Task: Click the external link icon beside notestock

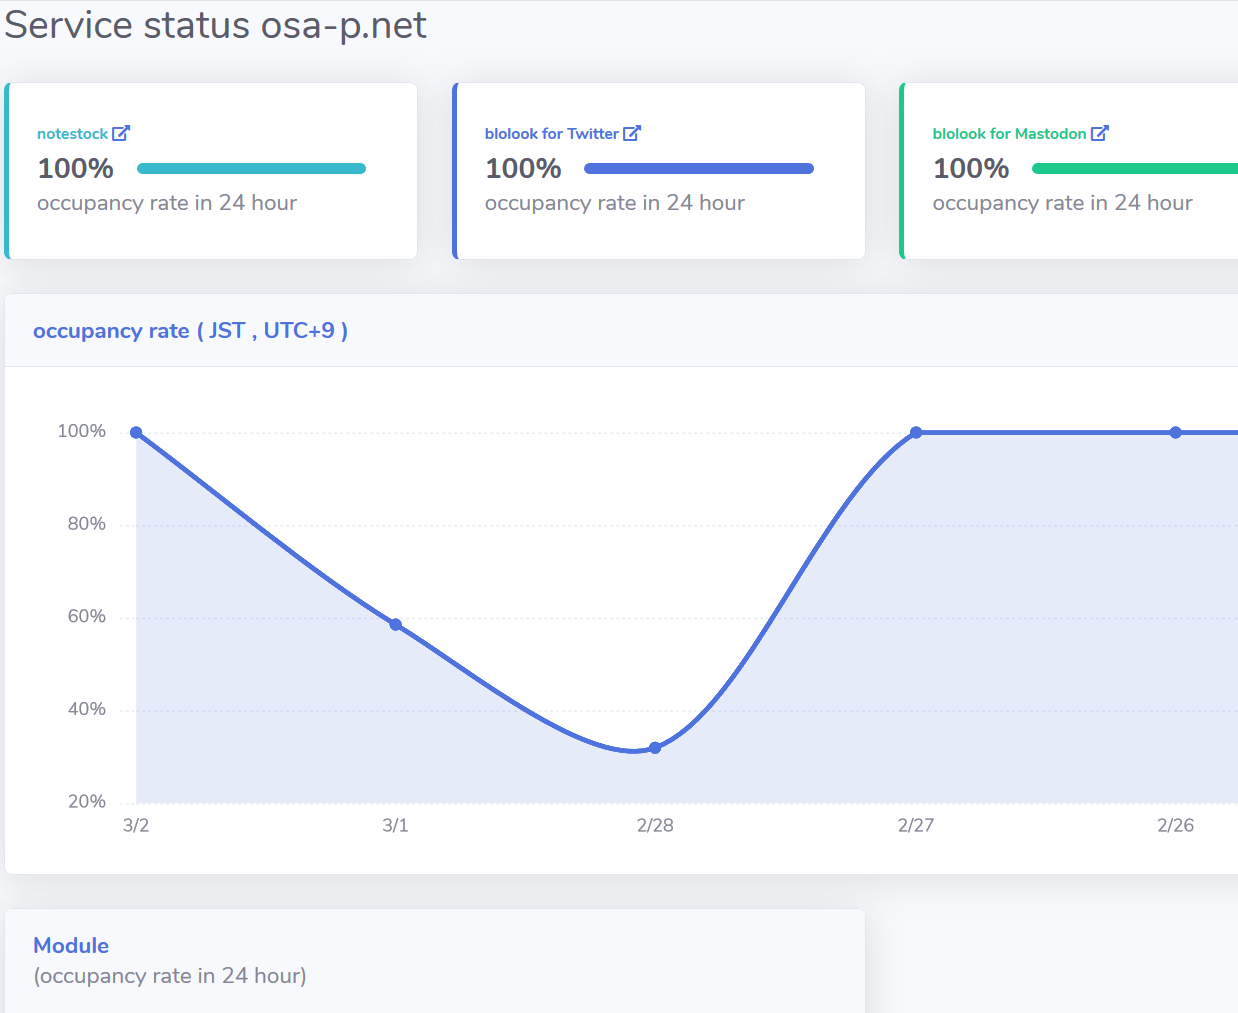Action: coord(121,133)
